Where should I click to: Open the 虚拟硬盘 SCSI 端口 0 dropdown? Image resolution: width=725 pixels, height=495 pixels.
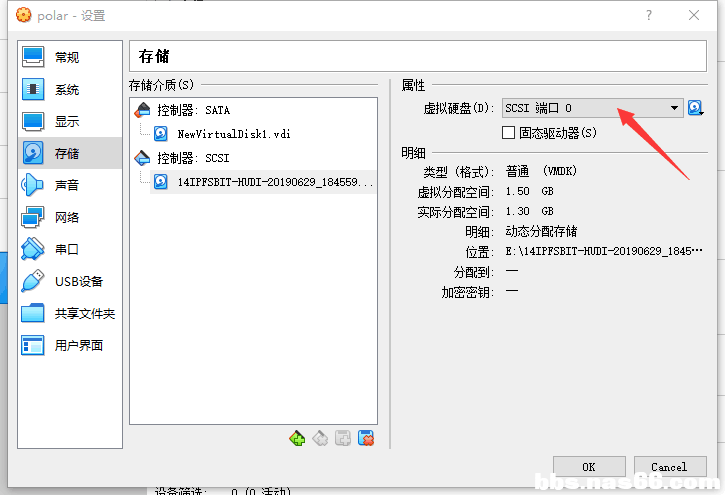pos(592,108)
